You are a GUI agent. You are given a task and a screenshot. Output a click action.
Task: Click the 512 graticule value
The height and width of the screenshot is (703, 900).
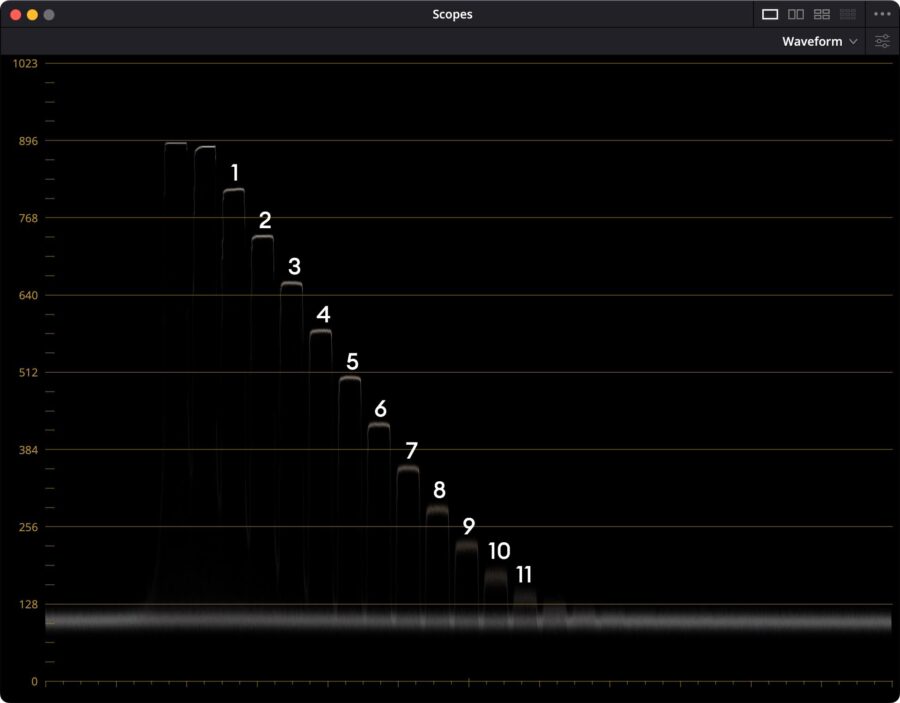(30, 372)
